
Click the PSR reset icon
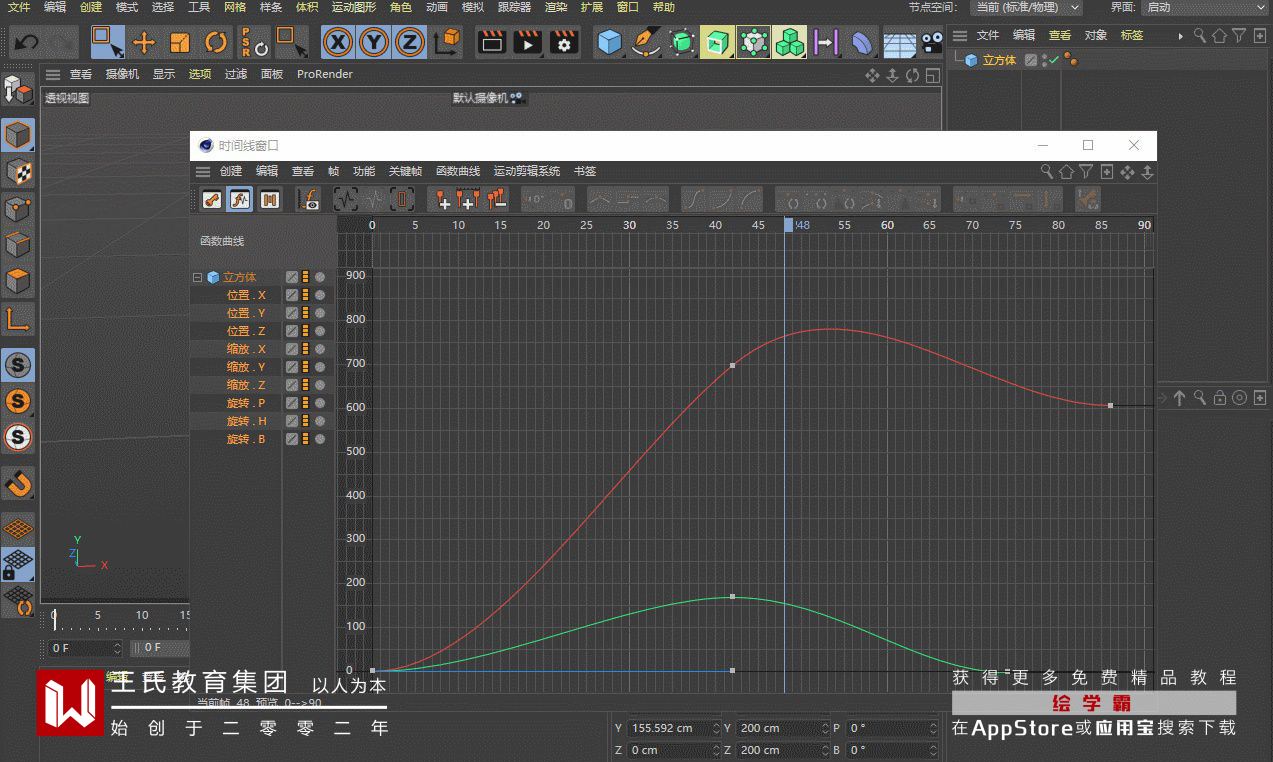pyautogui.click(x=254, y=43)
